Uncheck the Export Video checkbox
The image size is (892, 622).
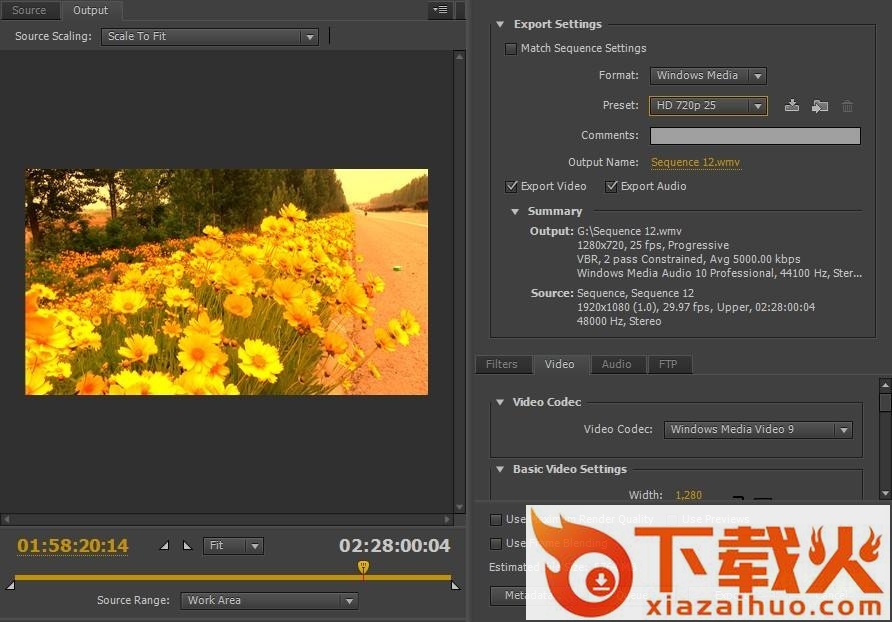[x=511, y=186]
